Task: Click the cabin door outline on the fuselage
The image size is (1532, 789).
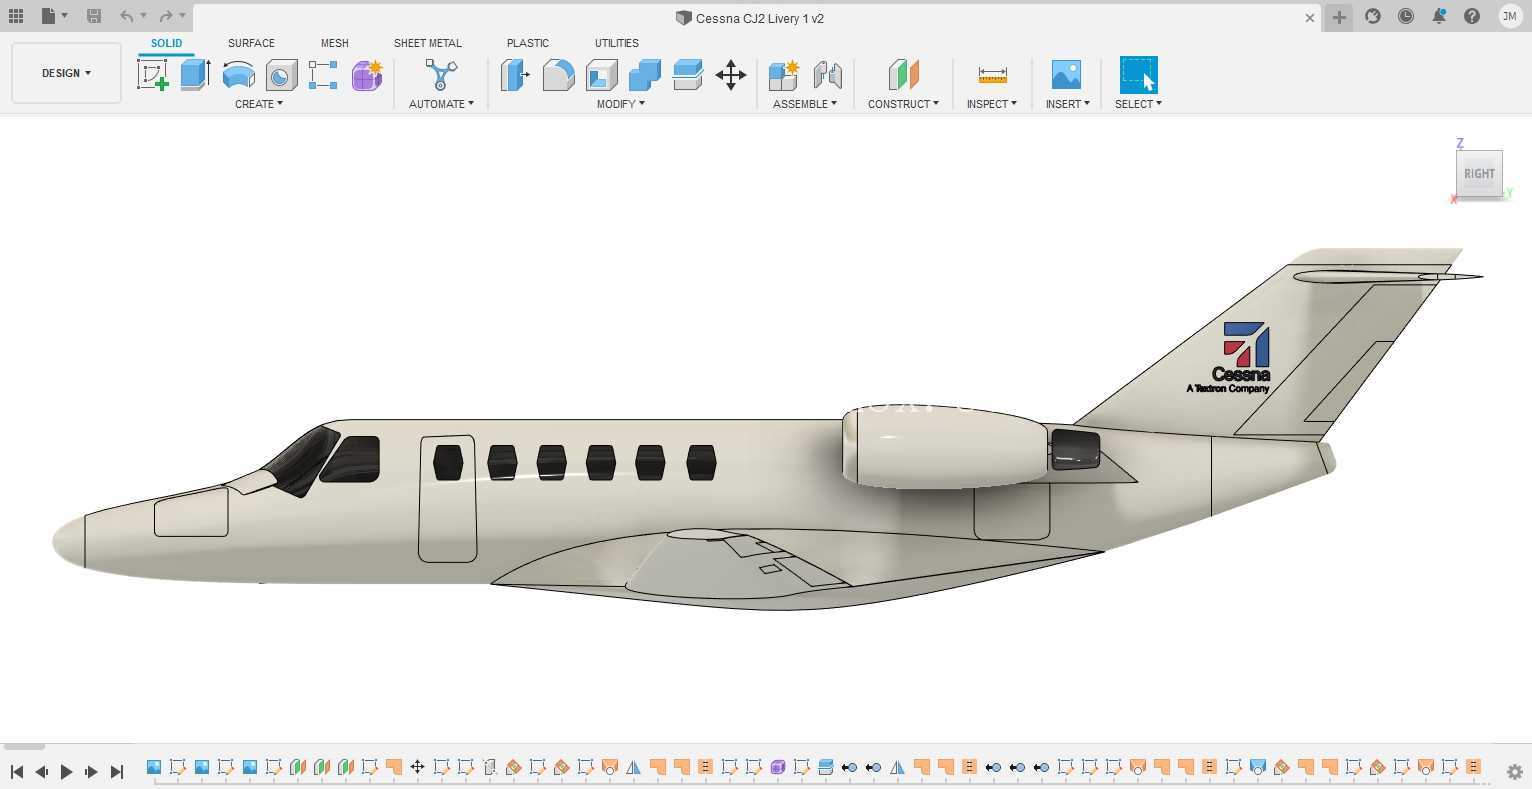Action: (447, 498)
